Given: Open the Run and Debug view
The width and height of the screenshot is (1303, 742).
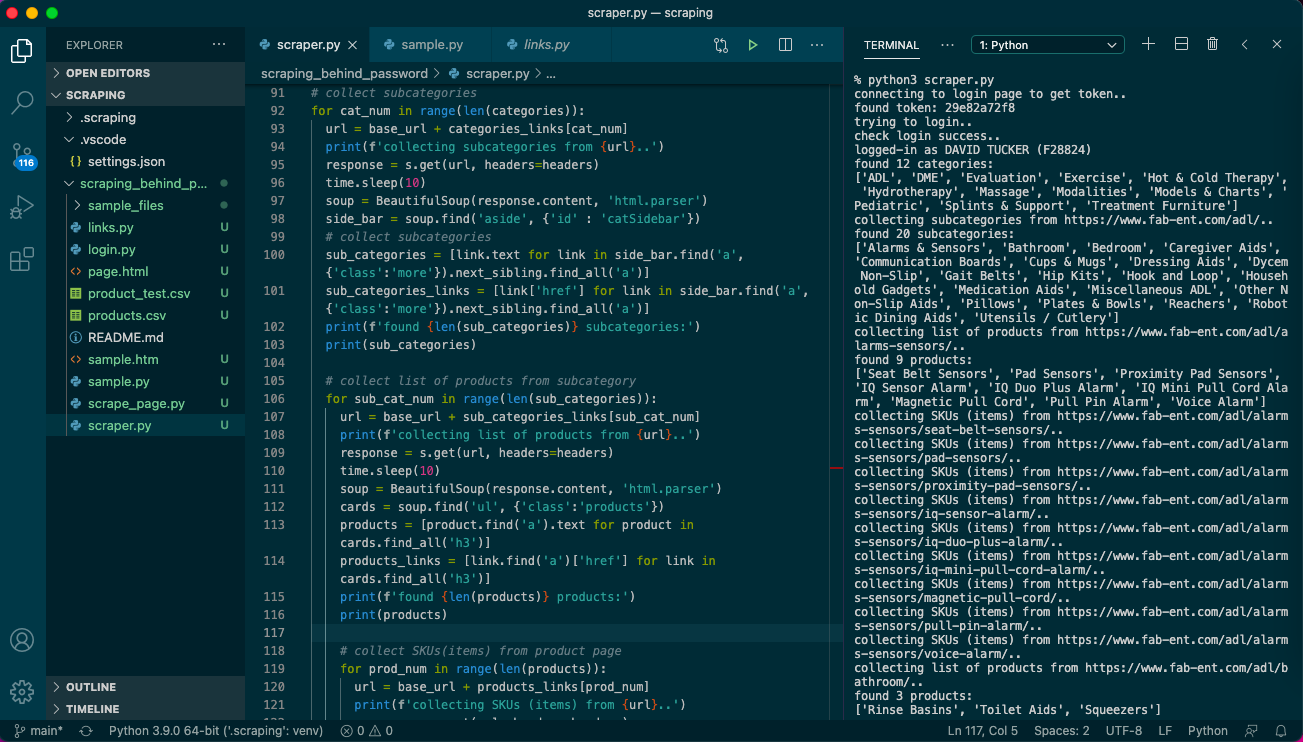Looking at the screenshot, I should tap(22, 208).
